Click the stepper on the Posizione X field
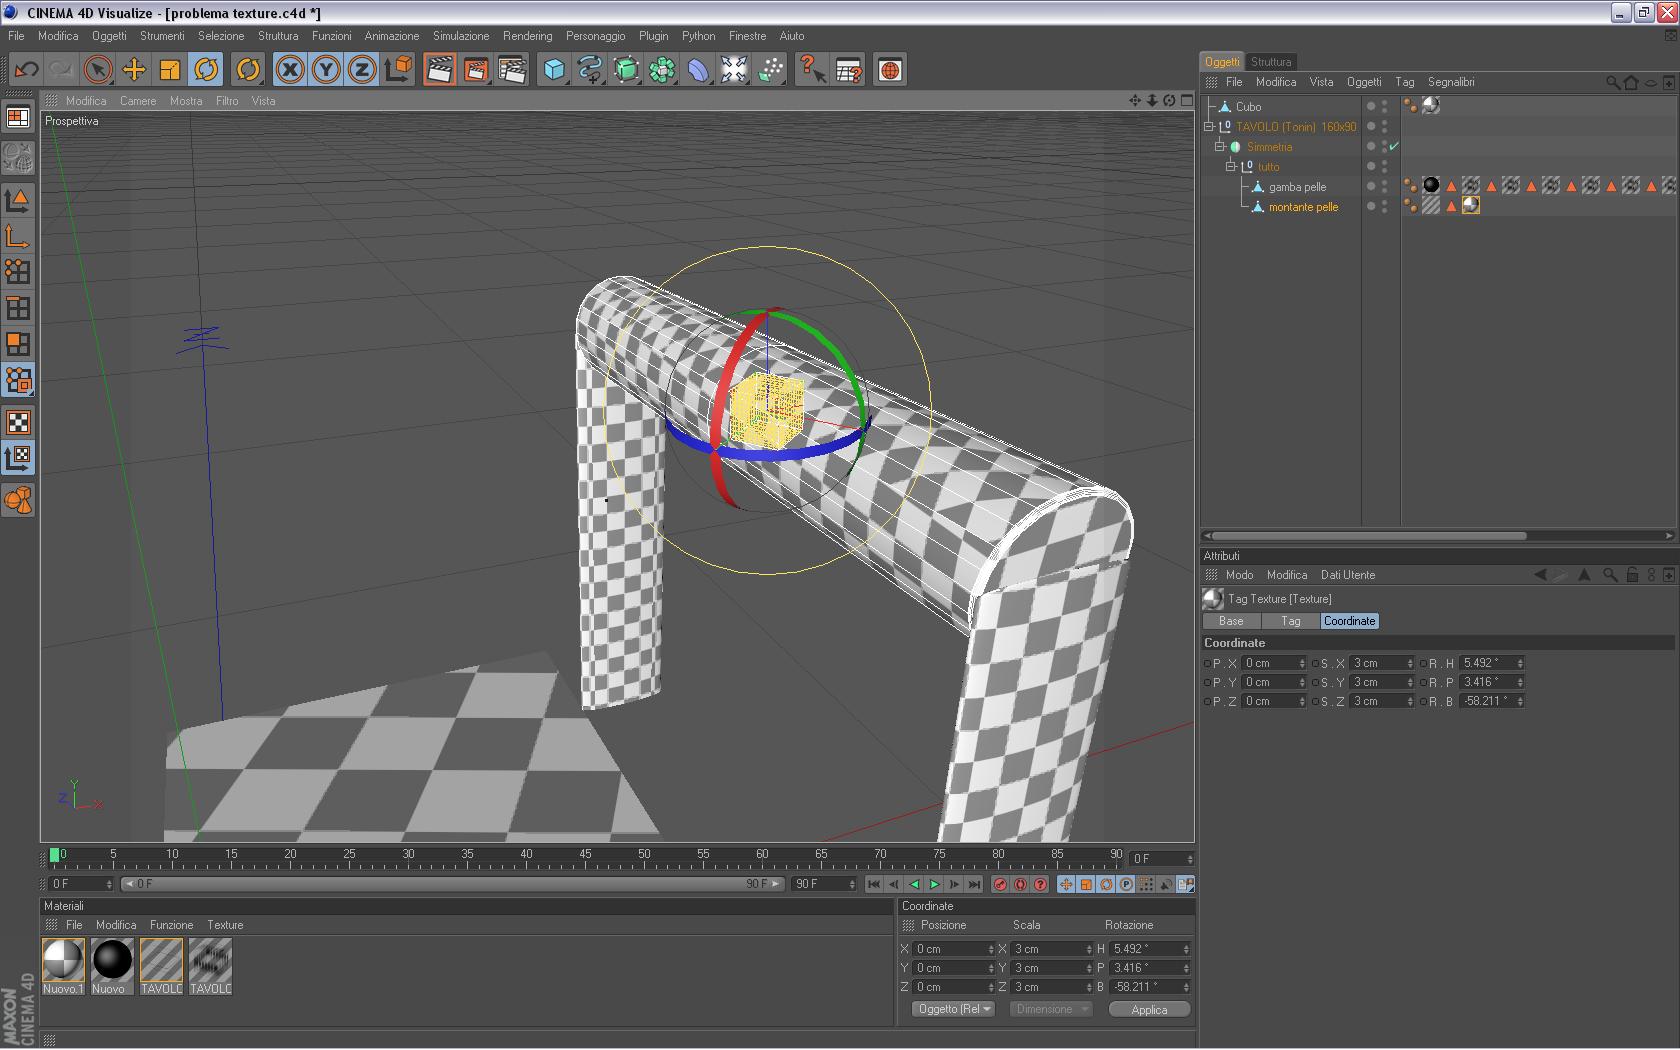Screen dimensions: 1680x1050 coord(991,949)
